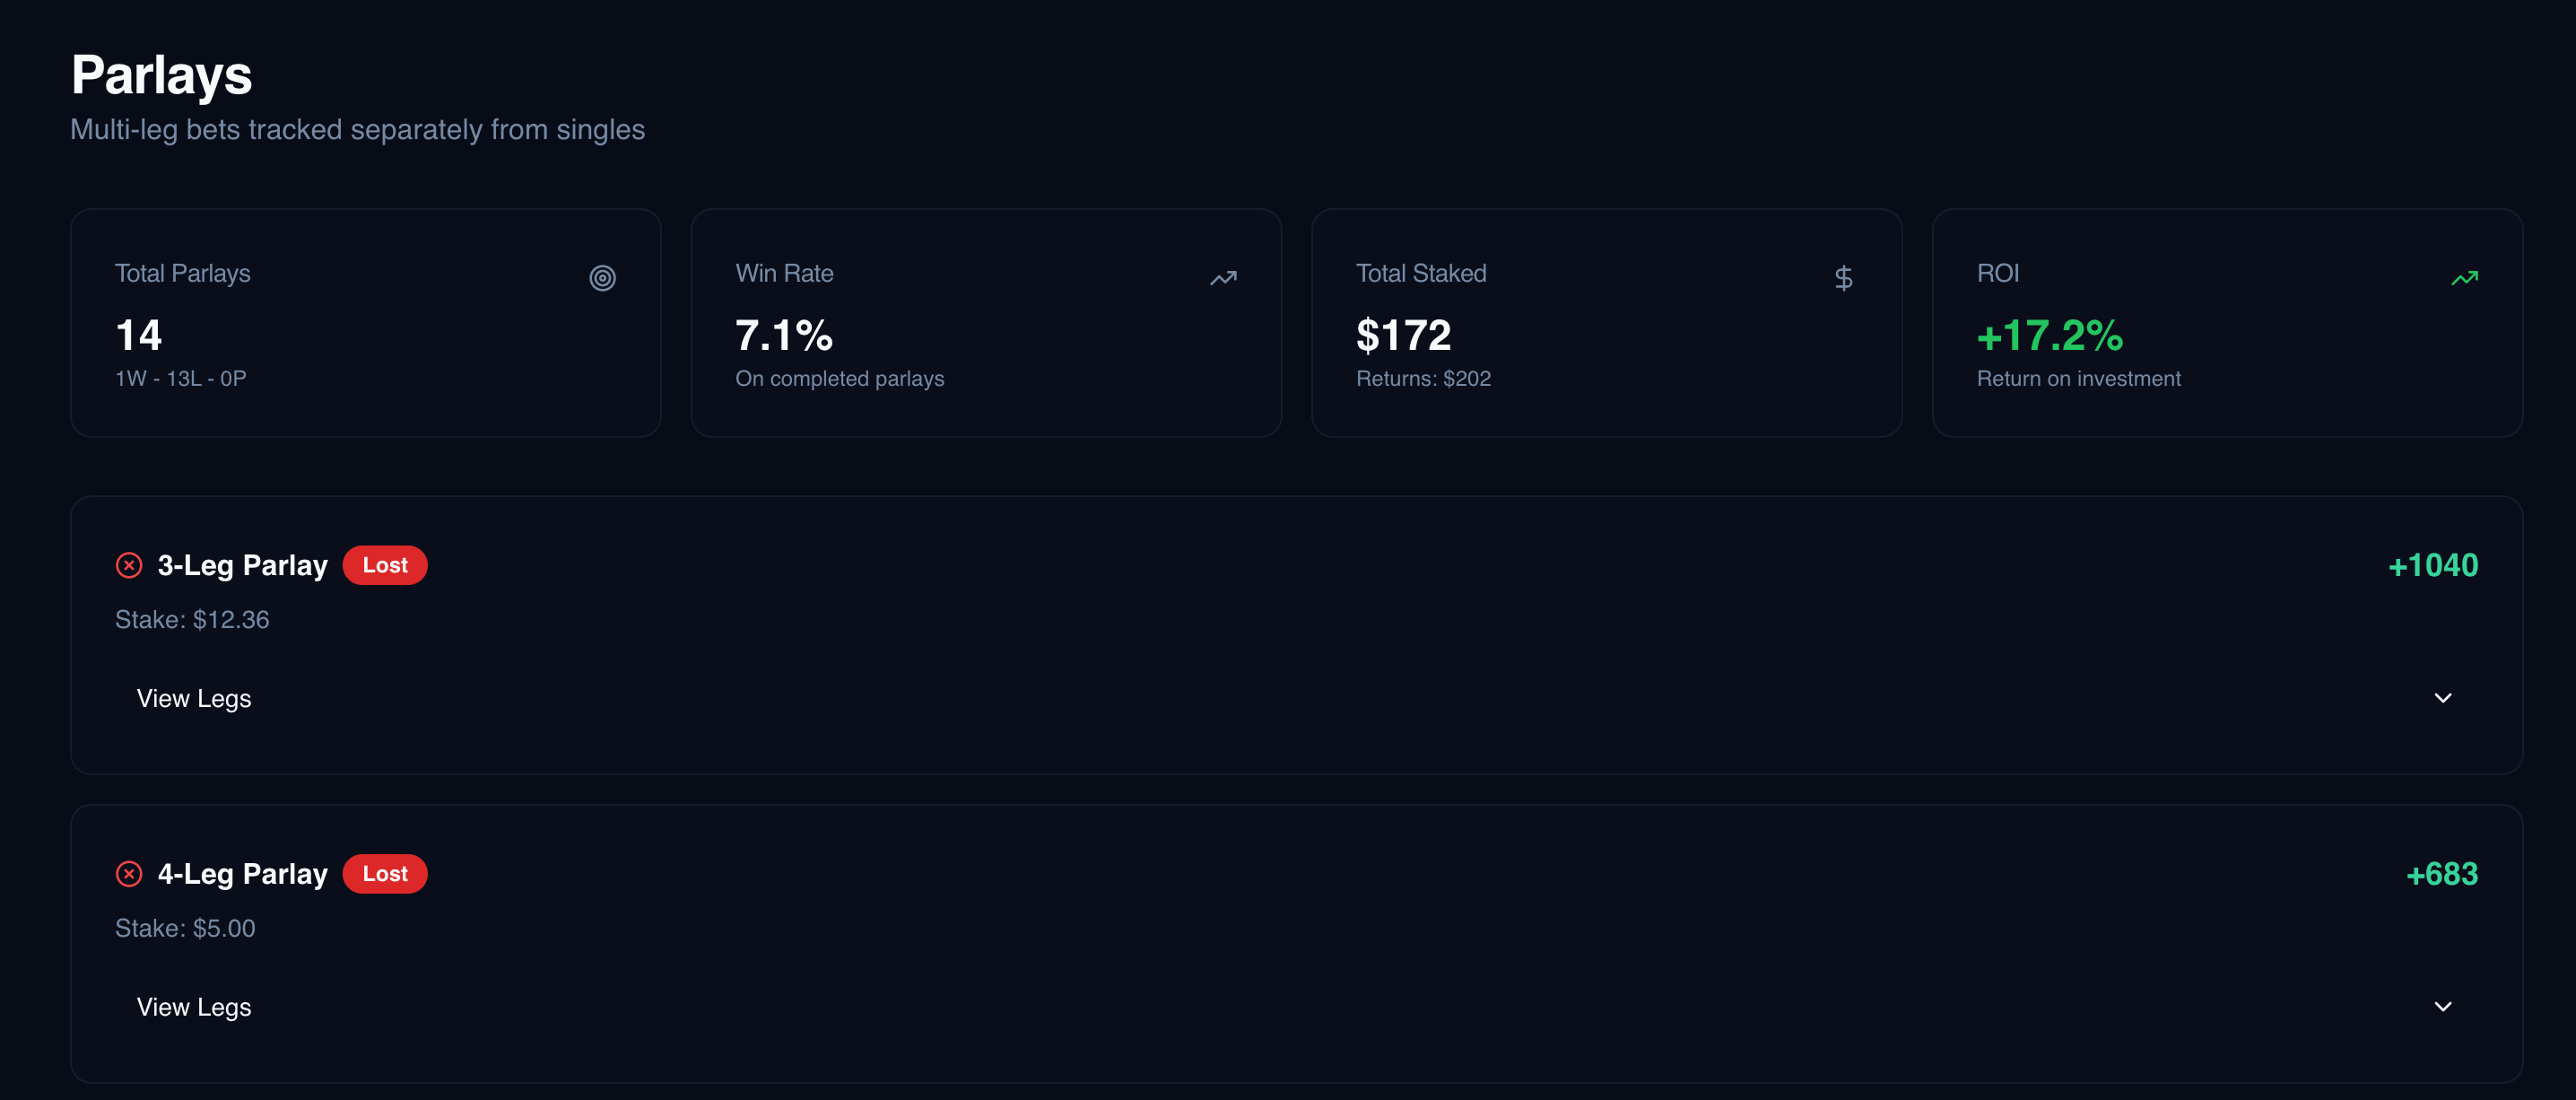Click the trend arrow icon in Win Rate card

coord(1223,278)
